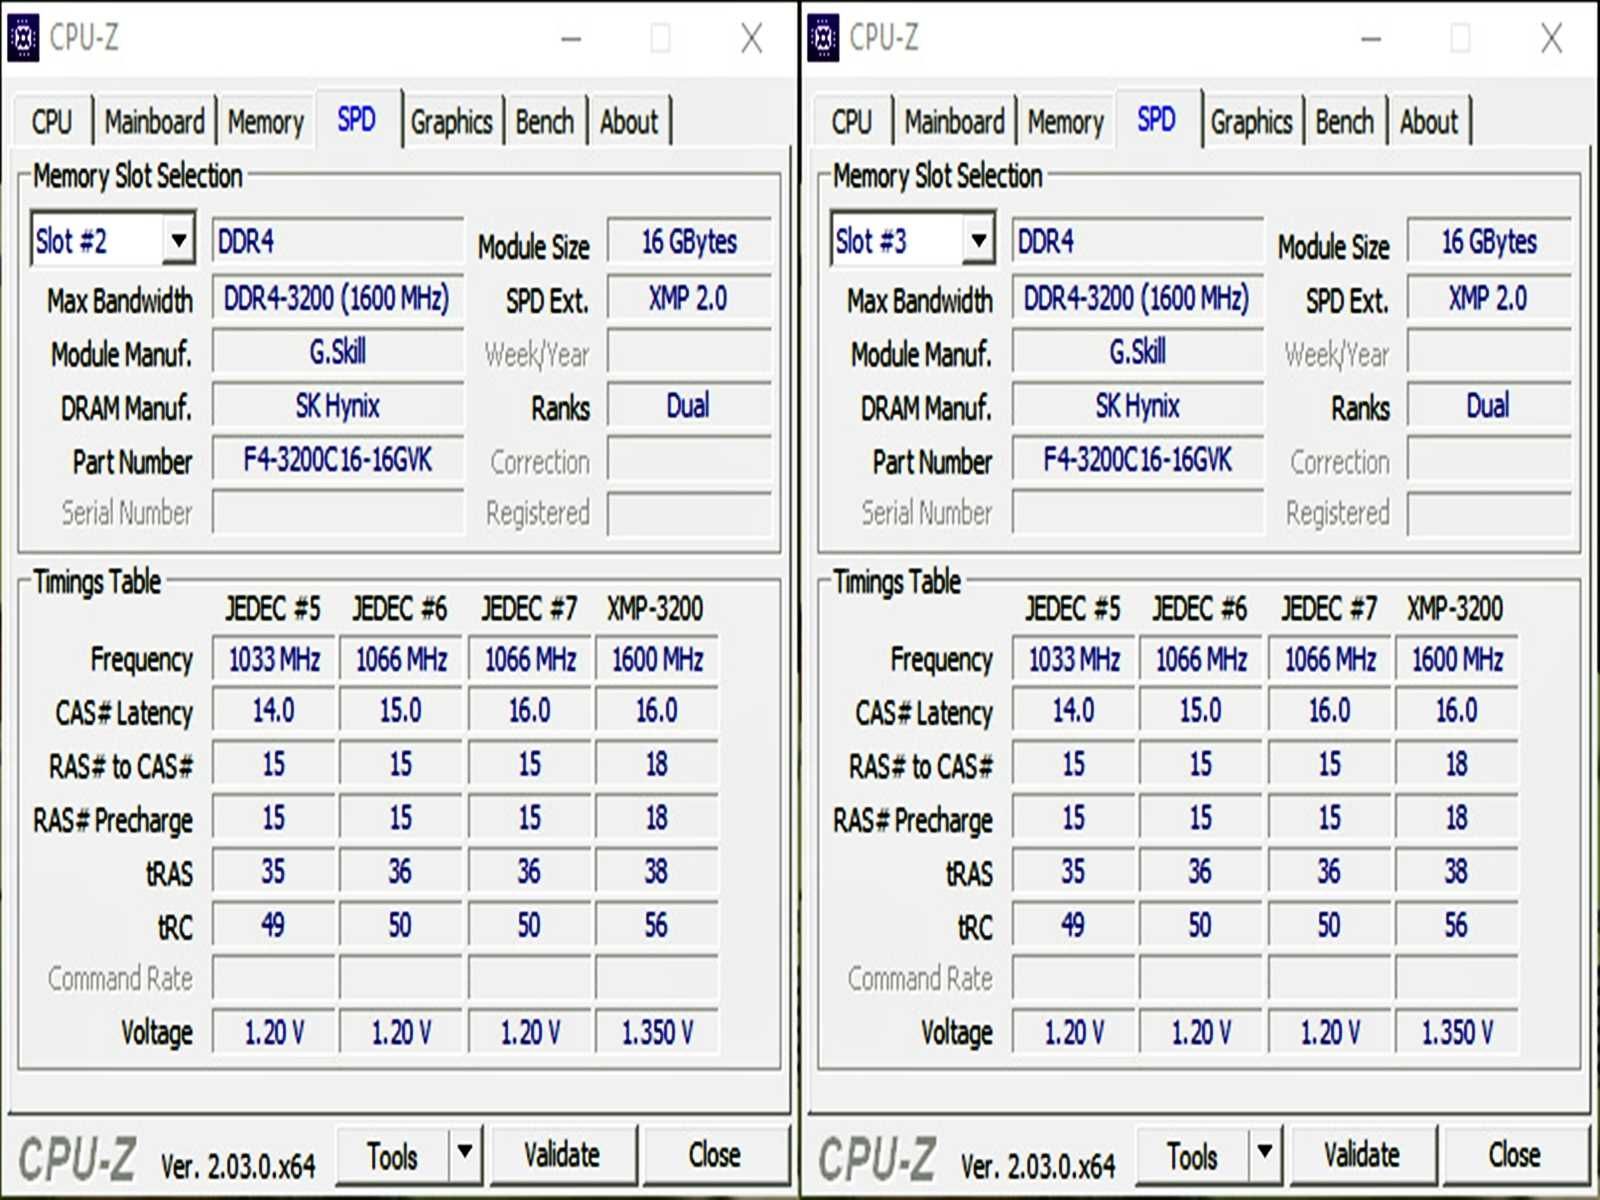This screenshot has width=1600, height=1200.
Task: Click JEDEC #5 tRAS value 35 in left window
Action: [273, 872]
